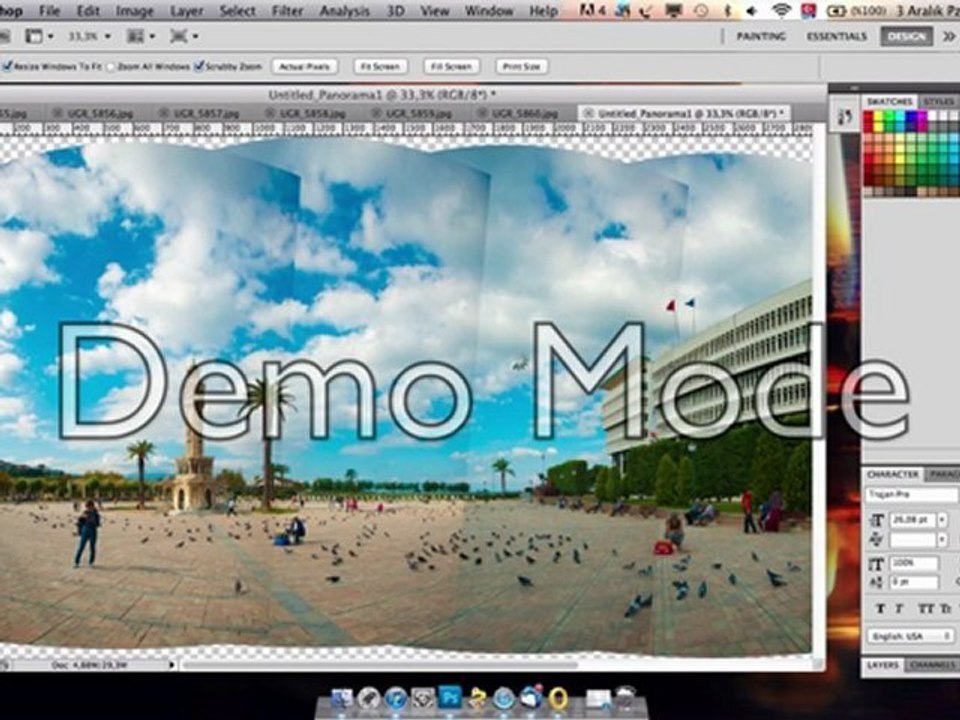The image size is (960, 720).
Task: Open the 33.3% zoom level dropdown
Action: [89, 37]
